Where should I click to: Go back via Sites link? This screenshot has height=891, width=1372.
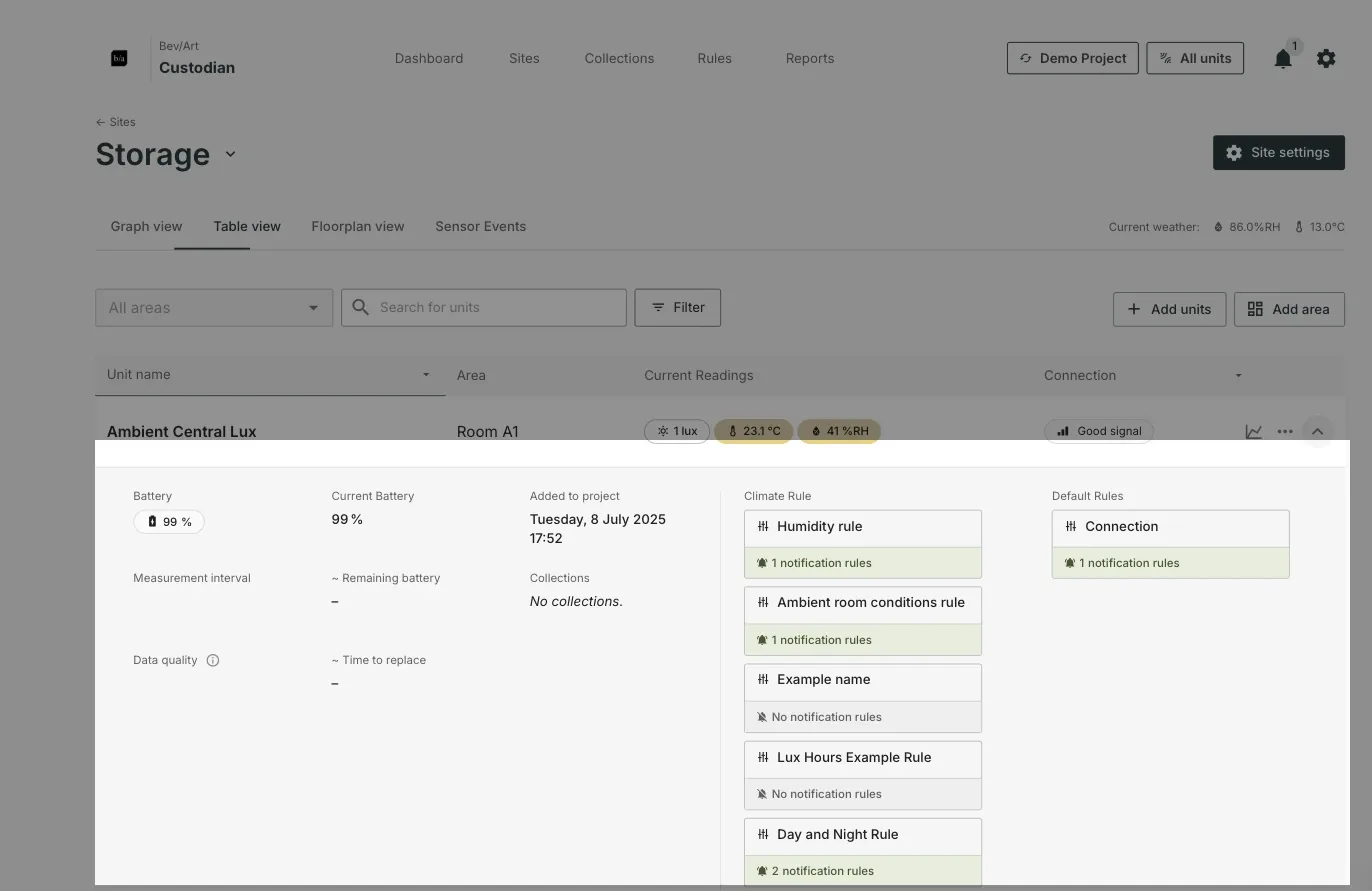[115, 122]
